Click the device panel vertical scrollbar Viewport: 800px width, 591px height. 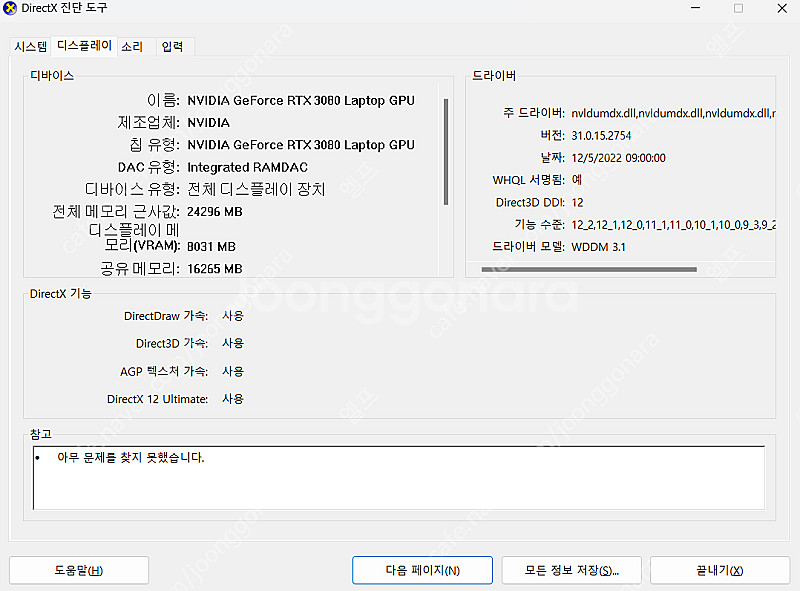pos(446,152)
